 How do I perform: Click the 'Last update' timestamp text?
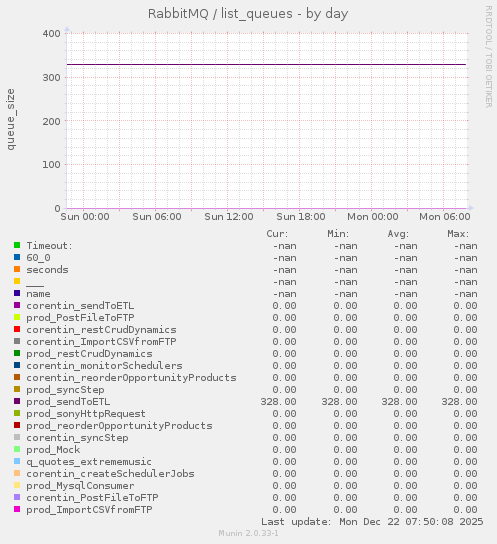pos(372,521)
